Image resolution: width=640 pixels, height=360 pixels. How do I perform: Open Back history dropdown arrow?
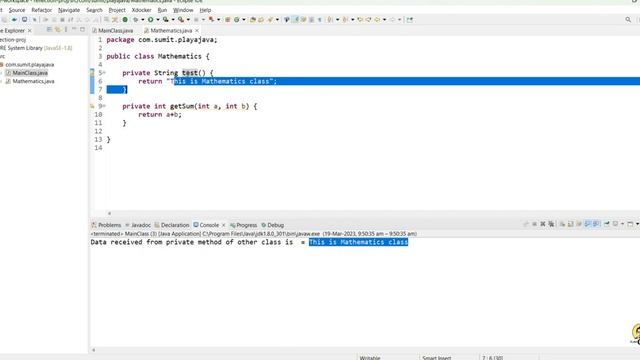coord(384,20)
